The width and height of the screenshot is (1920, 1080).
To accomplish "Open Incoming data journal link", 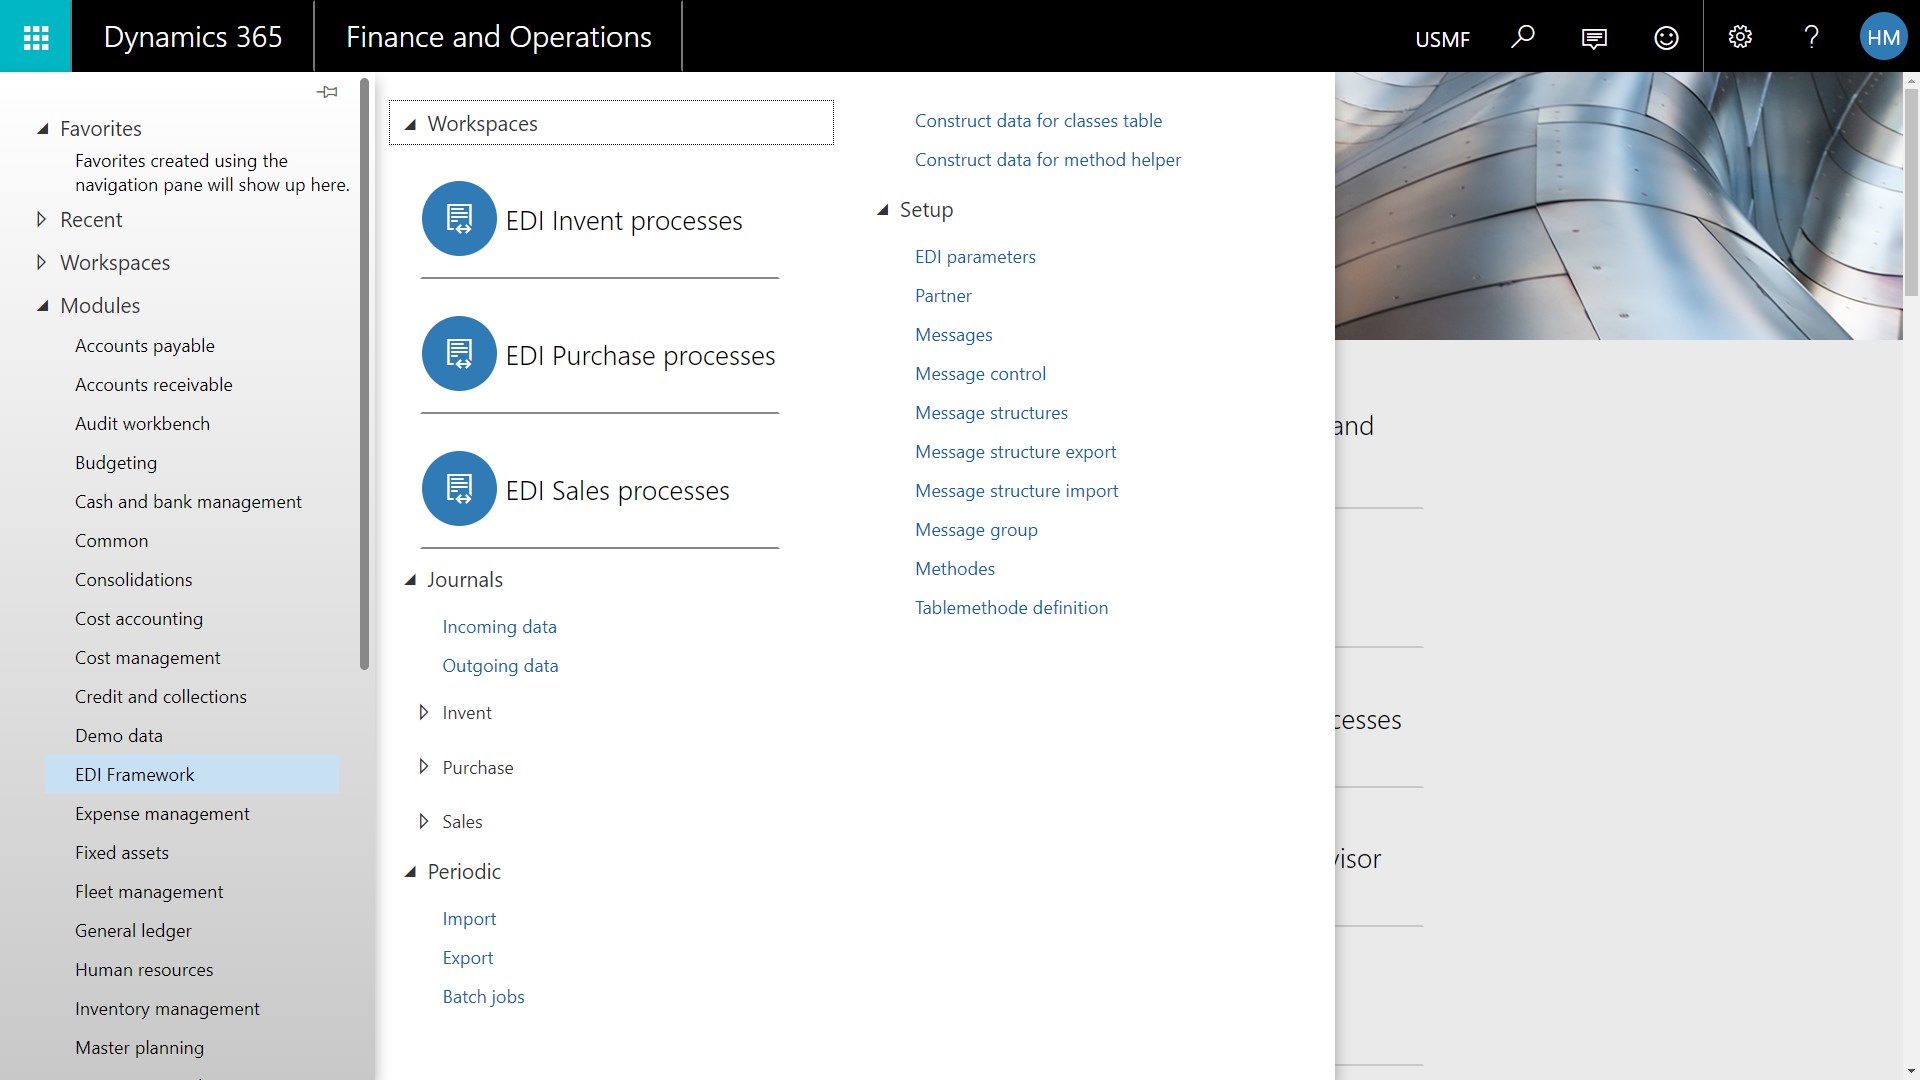I will point(500,627).
